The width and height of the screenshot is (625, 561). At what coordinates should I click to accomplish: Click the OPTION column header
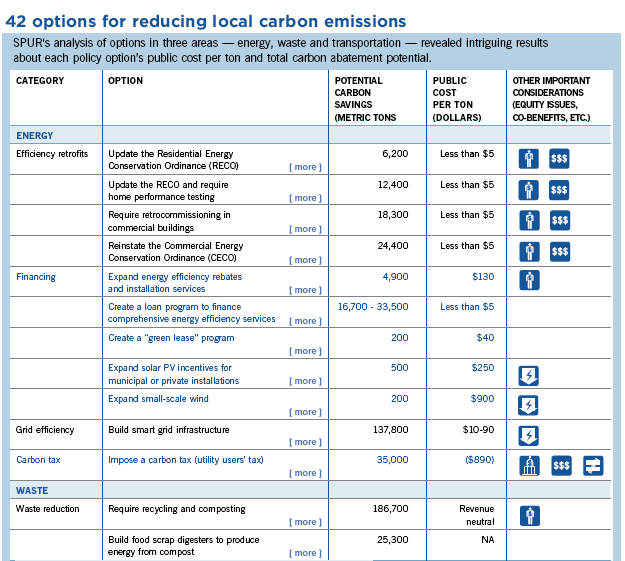(x=126, y=81)
